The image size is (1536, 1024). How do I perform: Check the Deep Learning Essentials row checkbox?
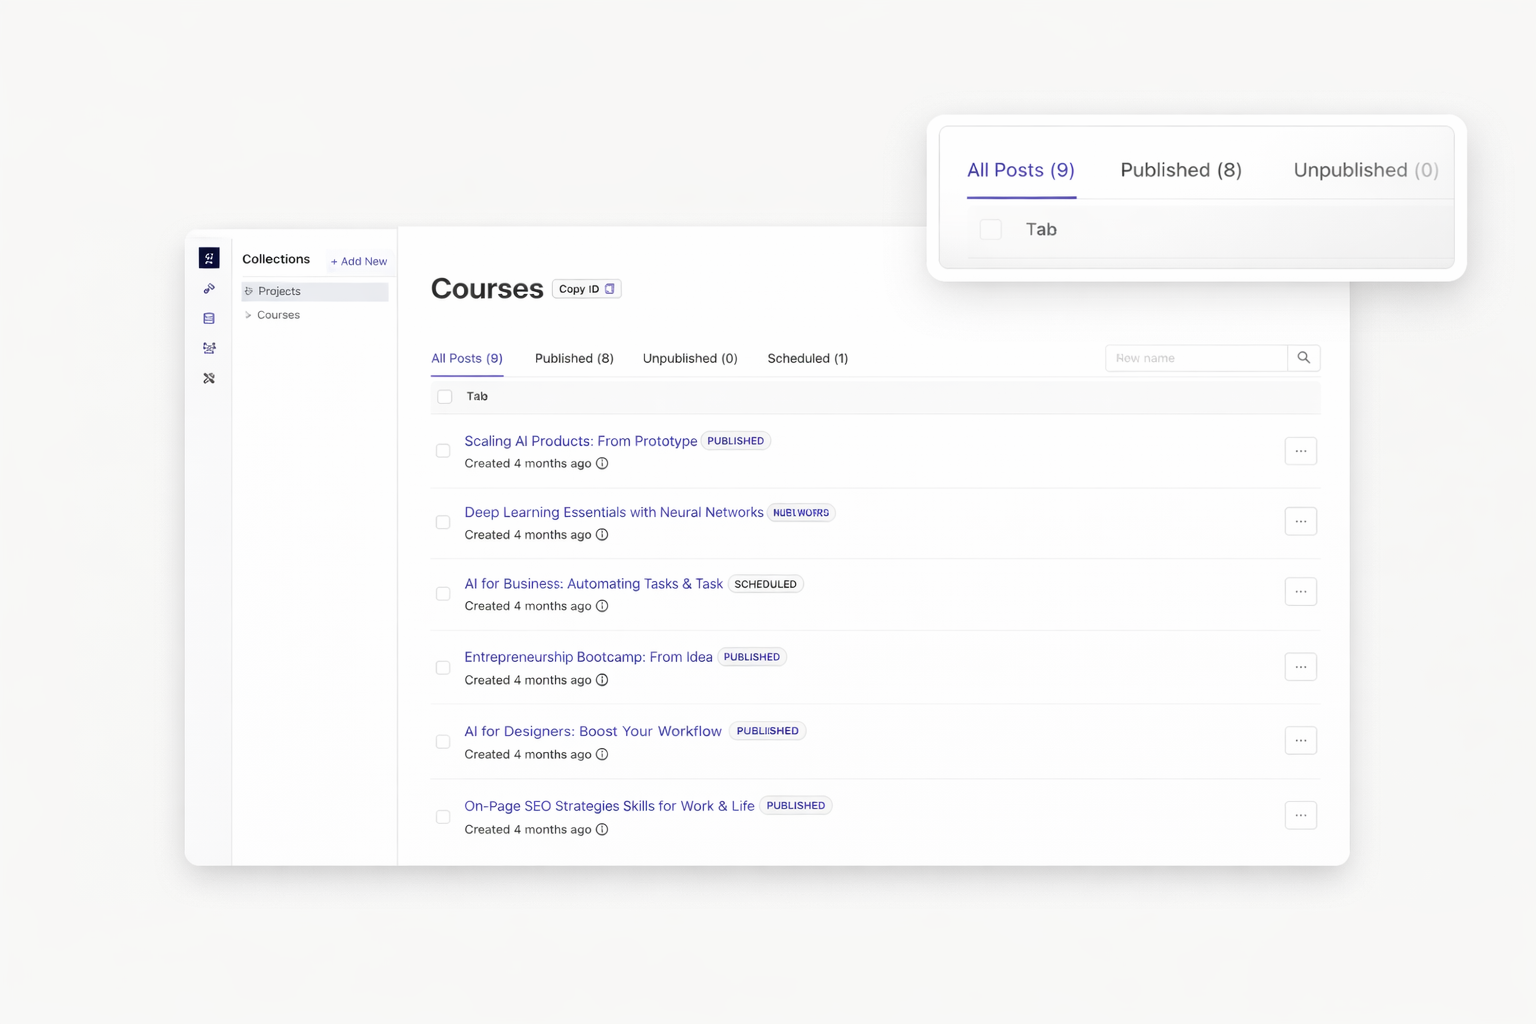pos(443,522)
